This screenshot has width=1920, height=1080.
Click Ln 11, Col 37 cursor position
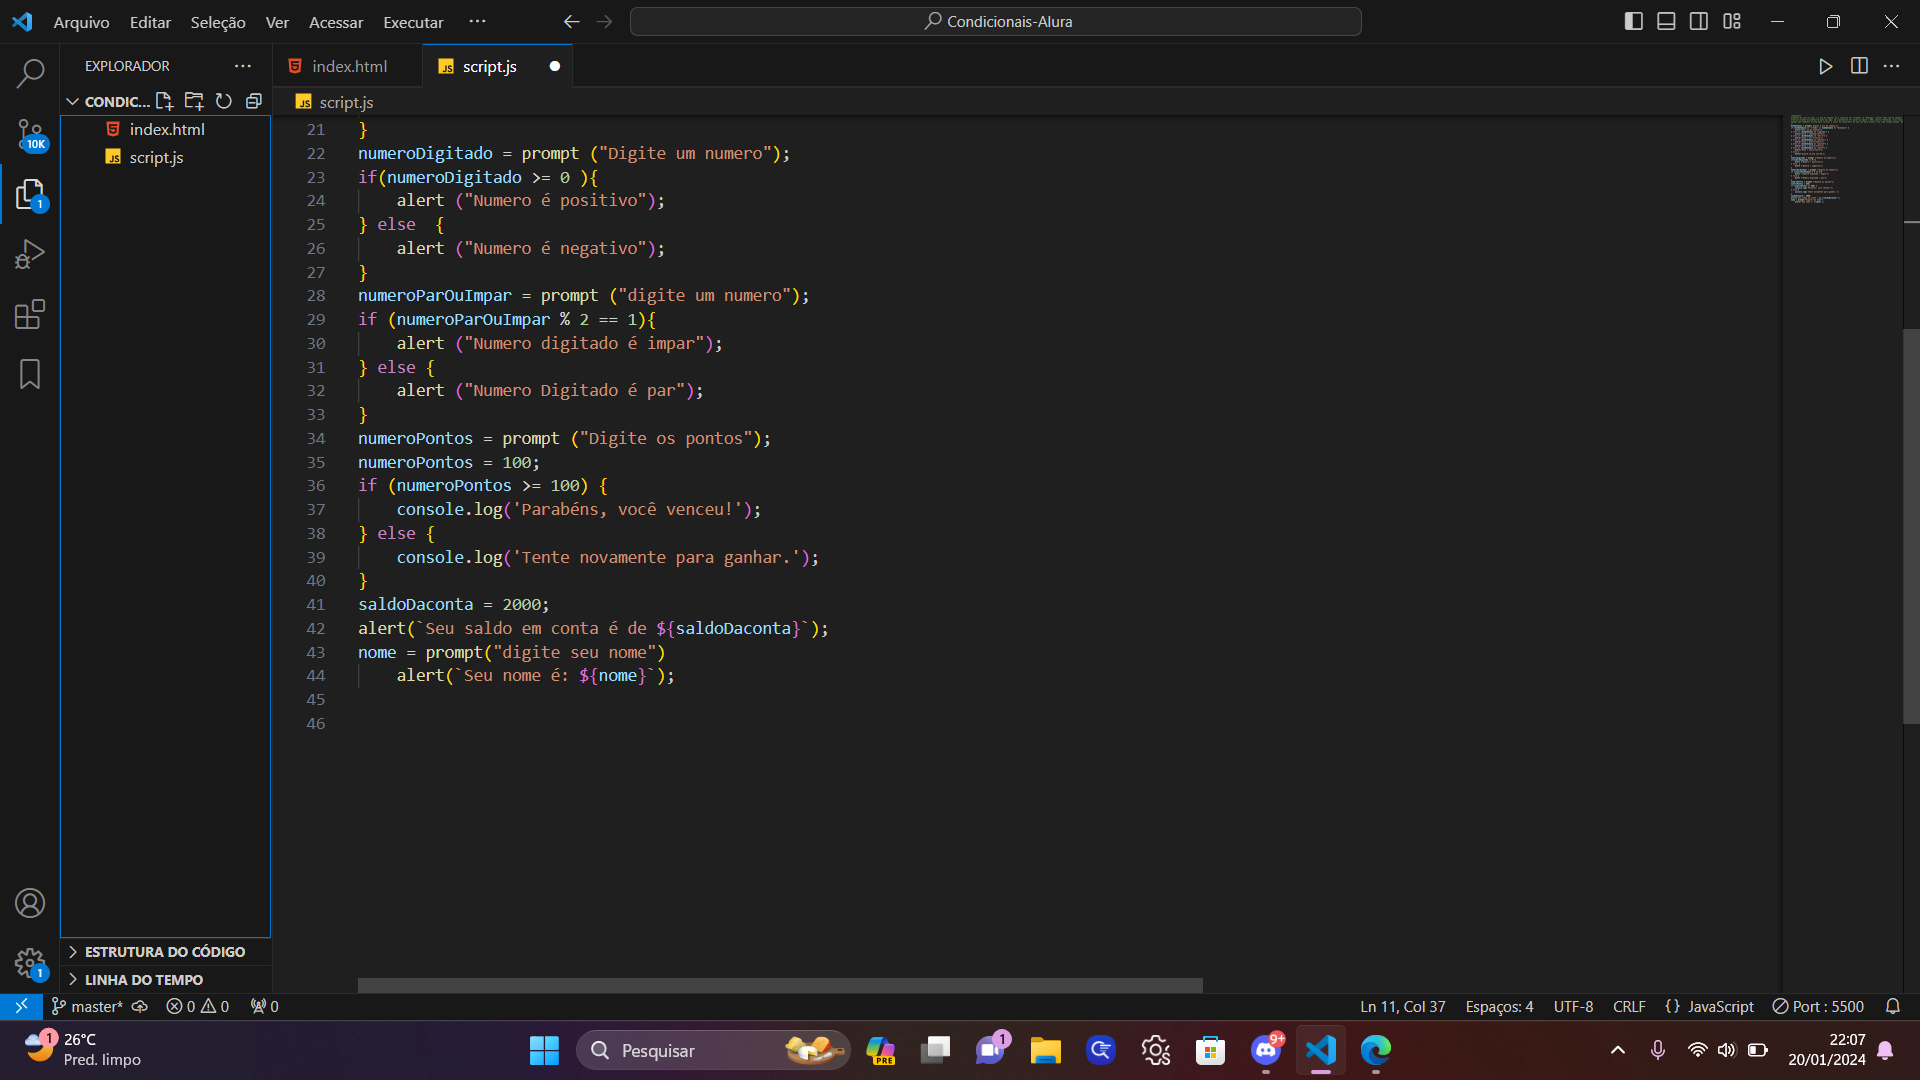click(1402, 1006)
